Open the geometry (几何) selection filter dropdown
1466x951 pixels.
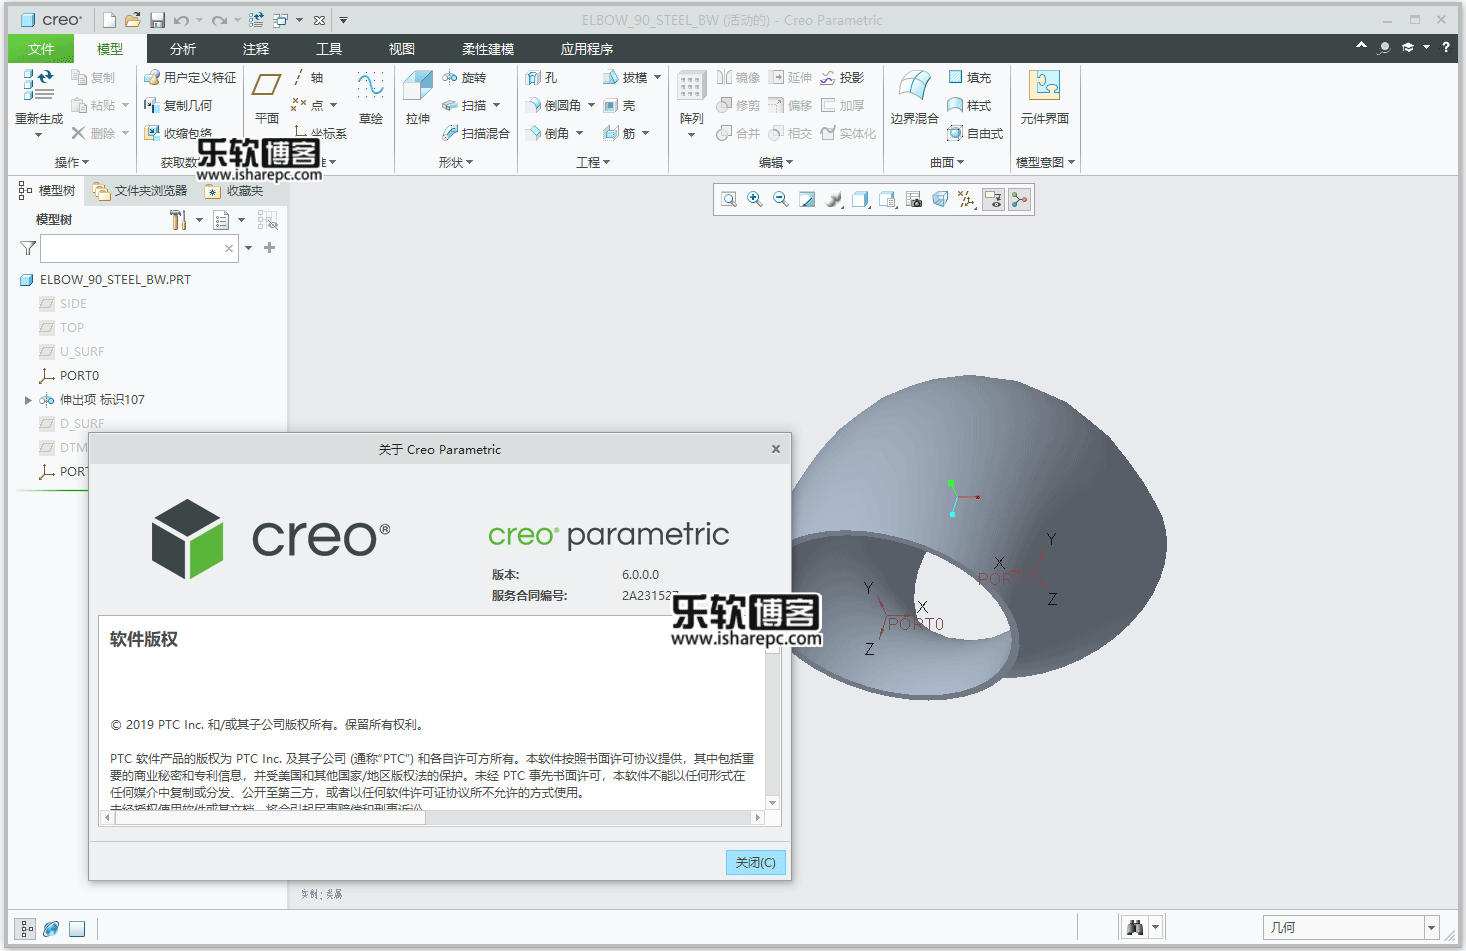(x=1432, y=928)
